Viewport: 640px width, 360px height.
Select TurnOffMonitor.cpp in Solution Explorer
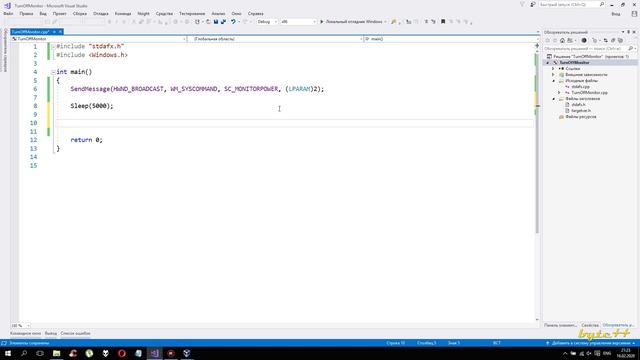tap(589, 93)
